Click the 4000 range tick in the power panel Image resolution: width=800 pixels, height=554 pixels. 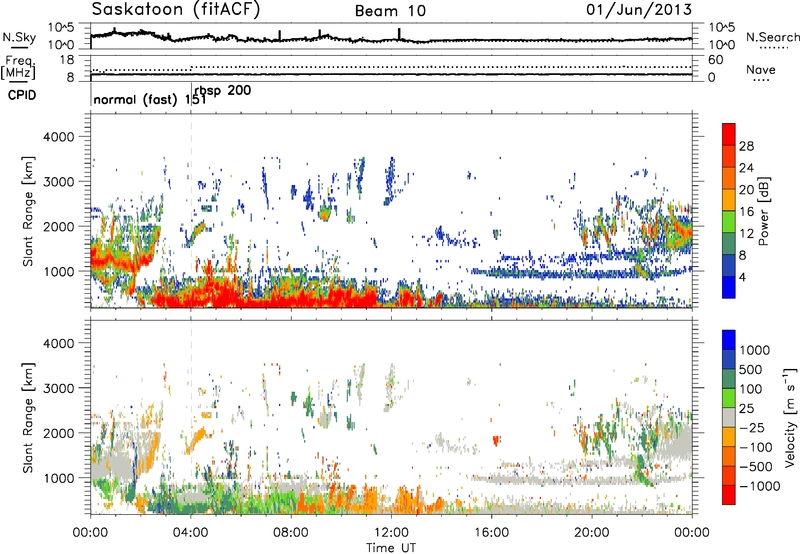point(58,137)
